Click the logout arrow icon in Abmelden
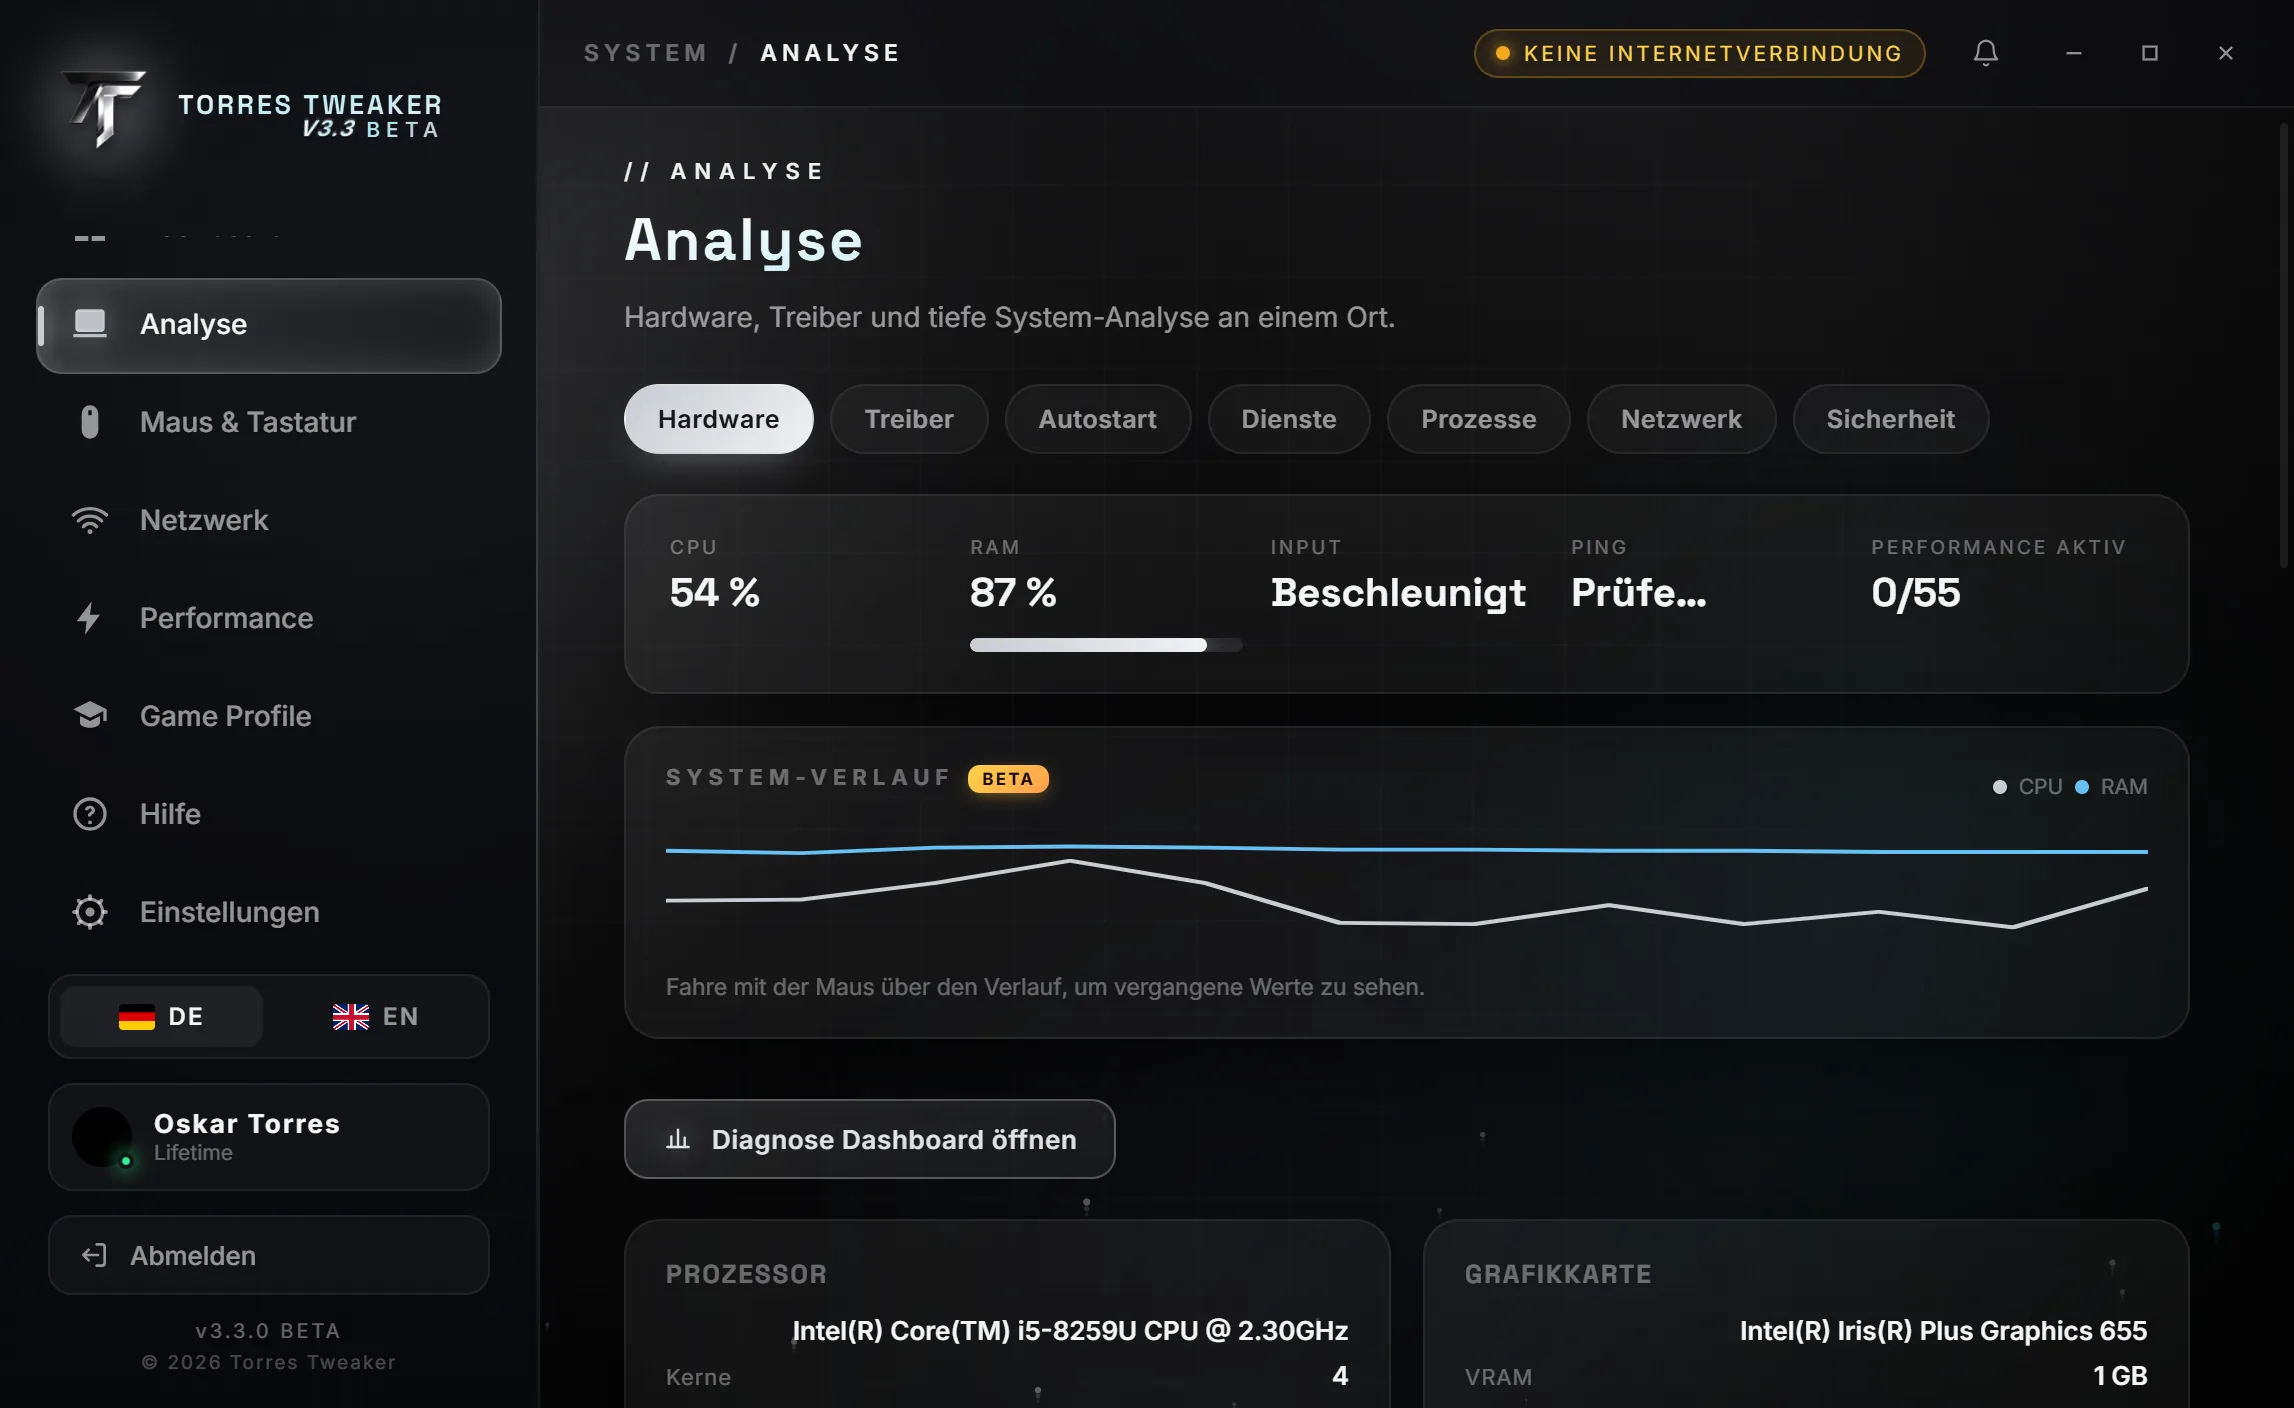2294x1408 pixels. click(x=94, y=1255)
